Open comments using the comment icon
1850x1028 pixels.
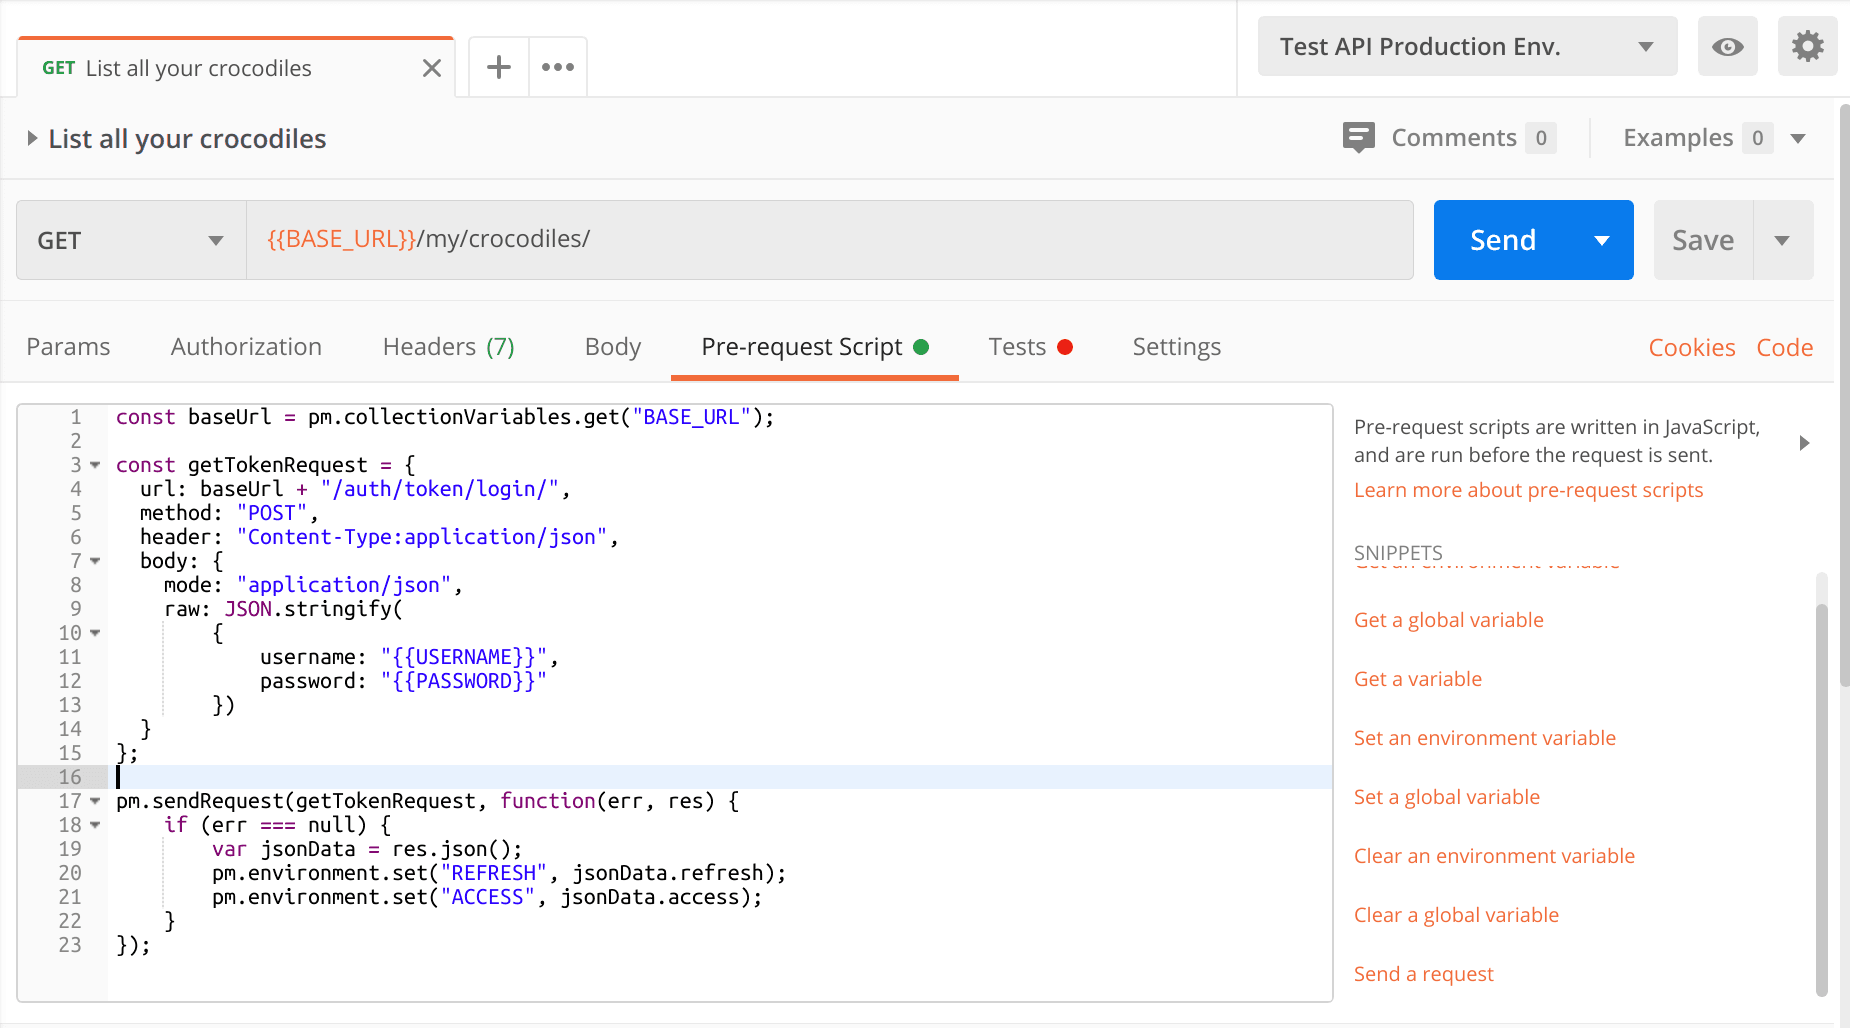tap(1358, 138)
